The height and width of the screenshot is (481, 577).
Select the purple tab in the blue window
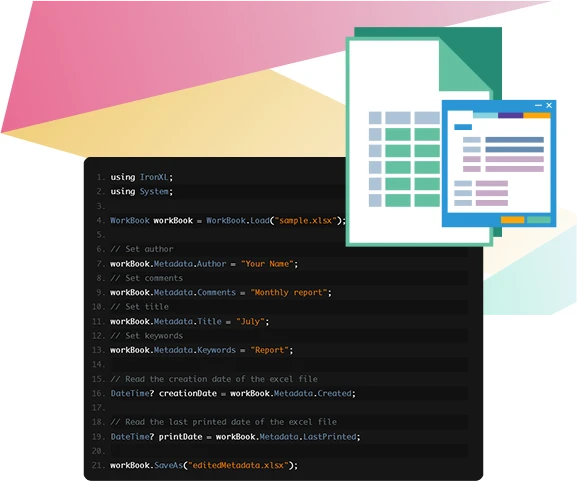(510, 115)
